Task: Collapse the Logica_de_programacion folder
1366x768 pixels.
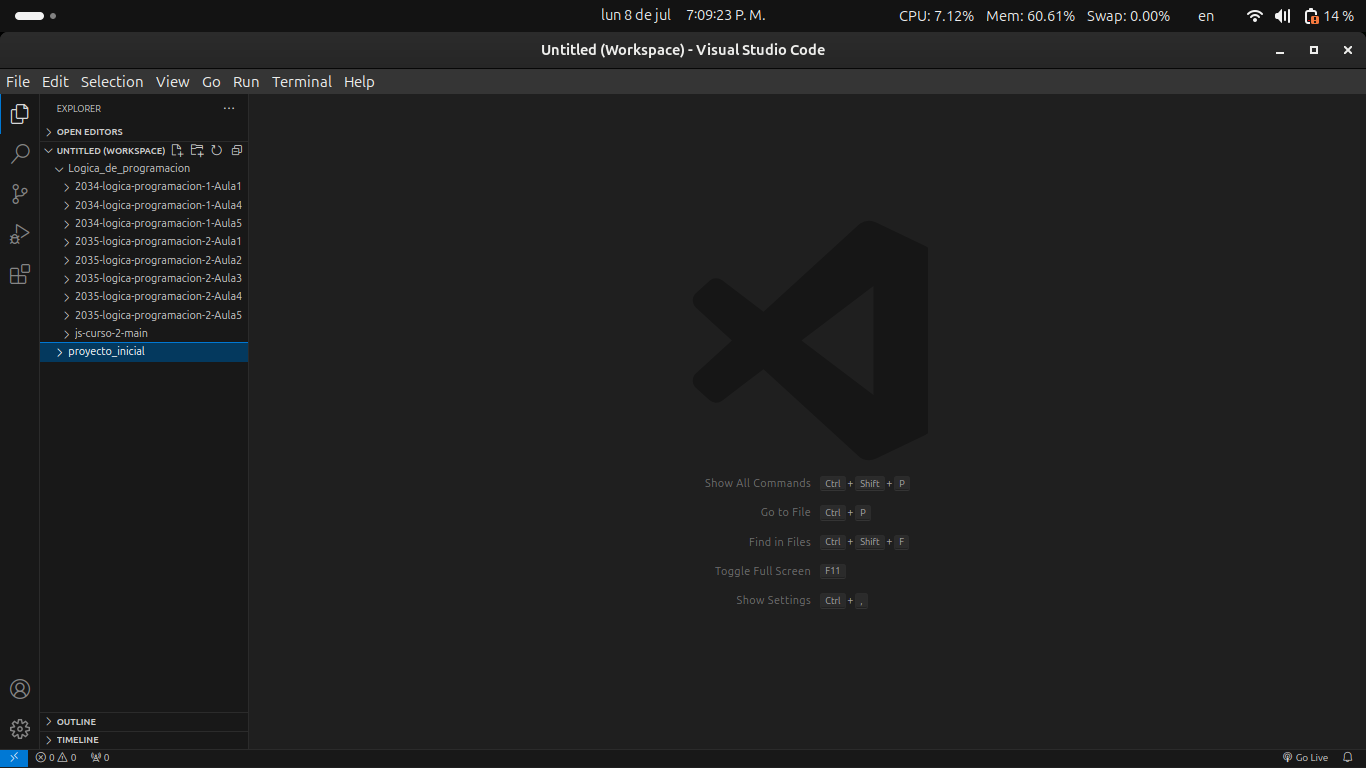Action: click(x=144, y=168)
